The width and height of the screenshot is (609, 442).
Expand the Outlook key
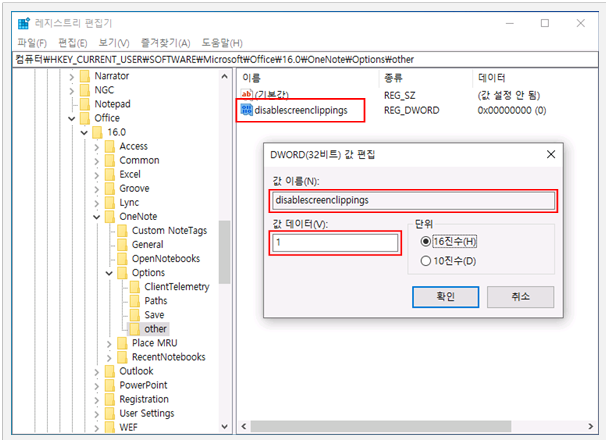(x=97, y=372)
